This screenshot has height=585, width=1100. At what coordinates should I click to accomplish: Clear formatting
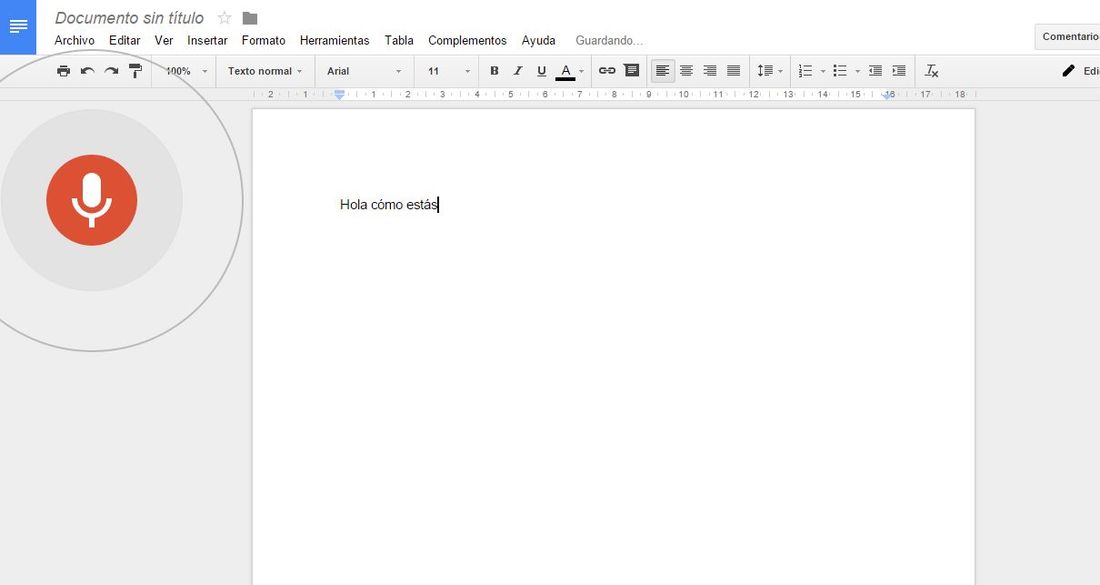click(932, 71)
